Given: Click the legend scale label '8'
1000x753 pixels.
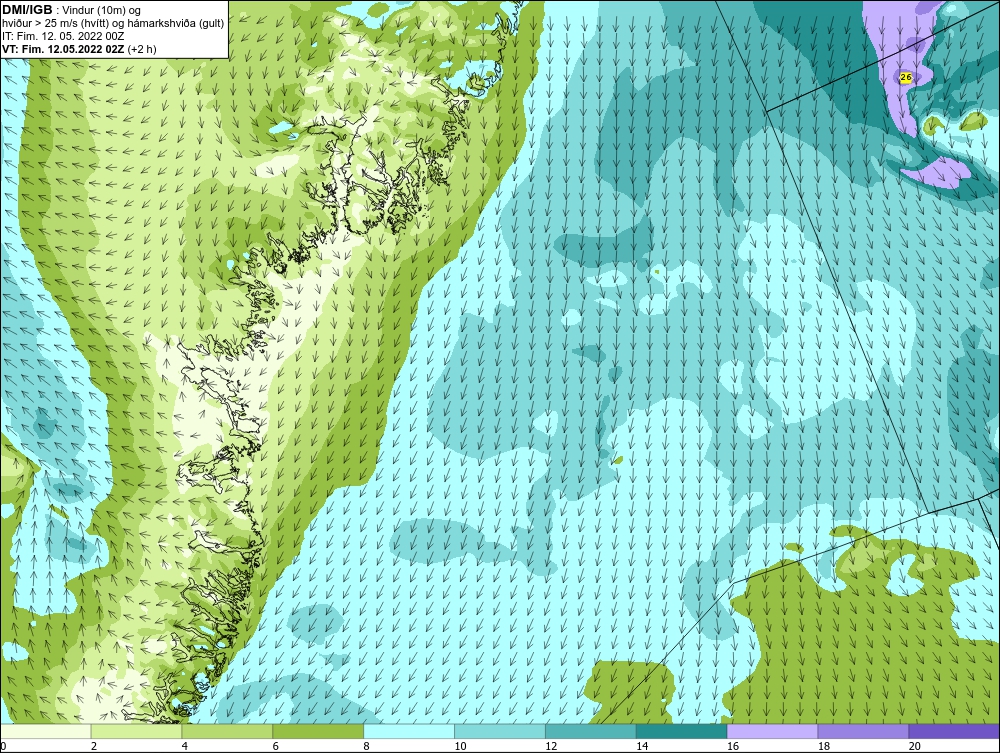Looking at the screenshot, I should click(x=366, y=746).
